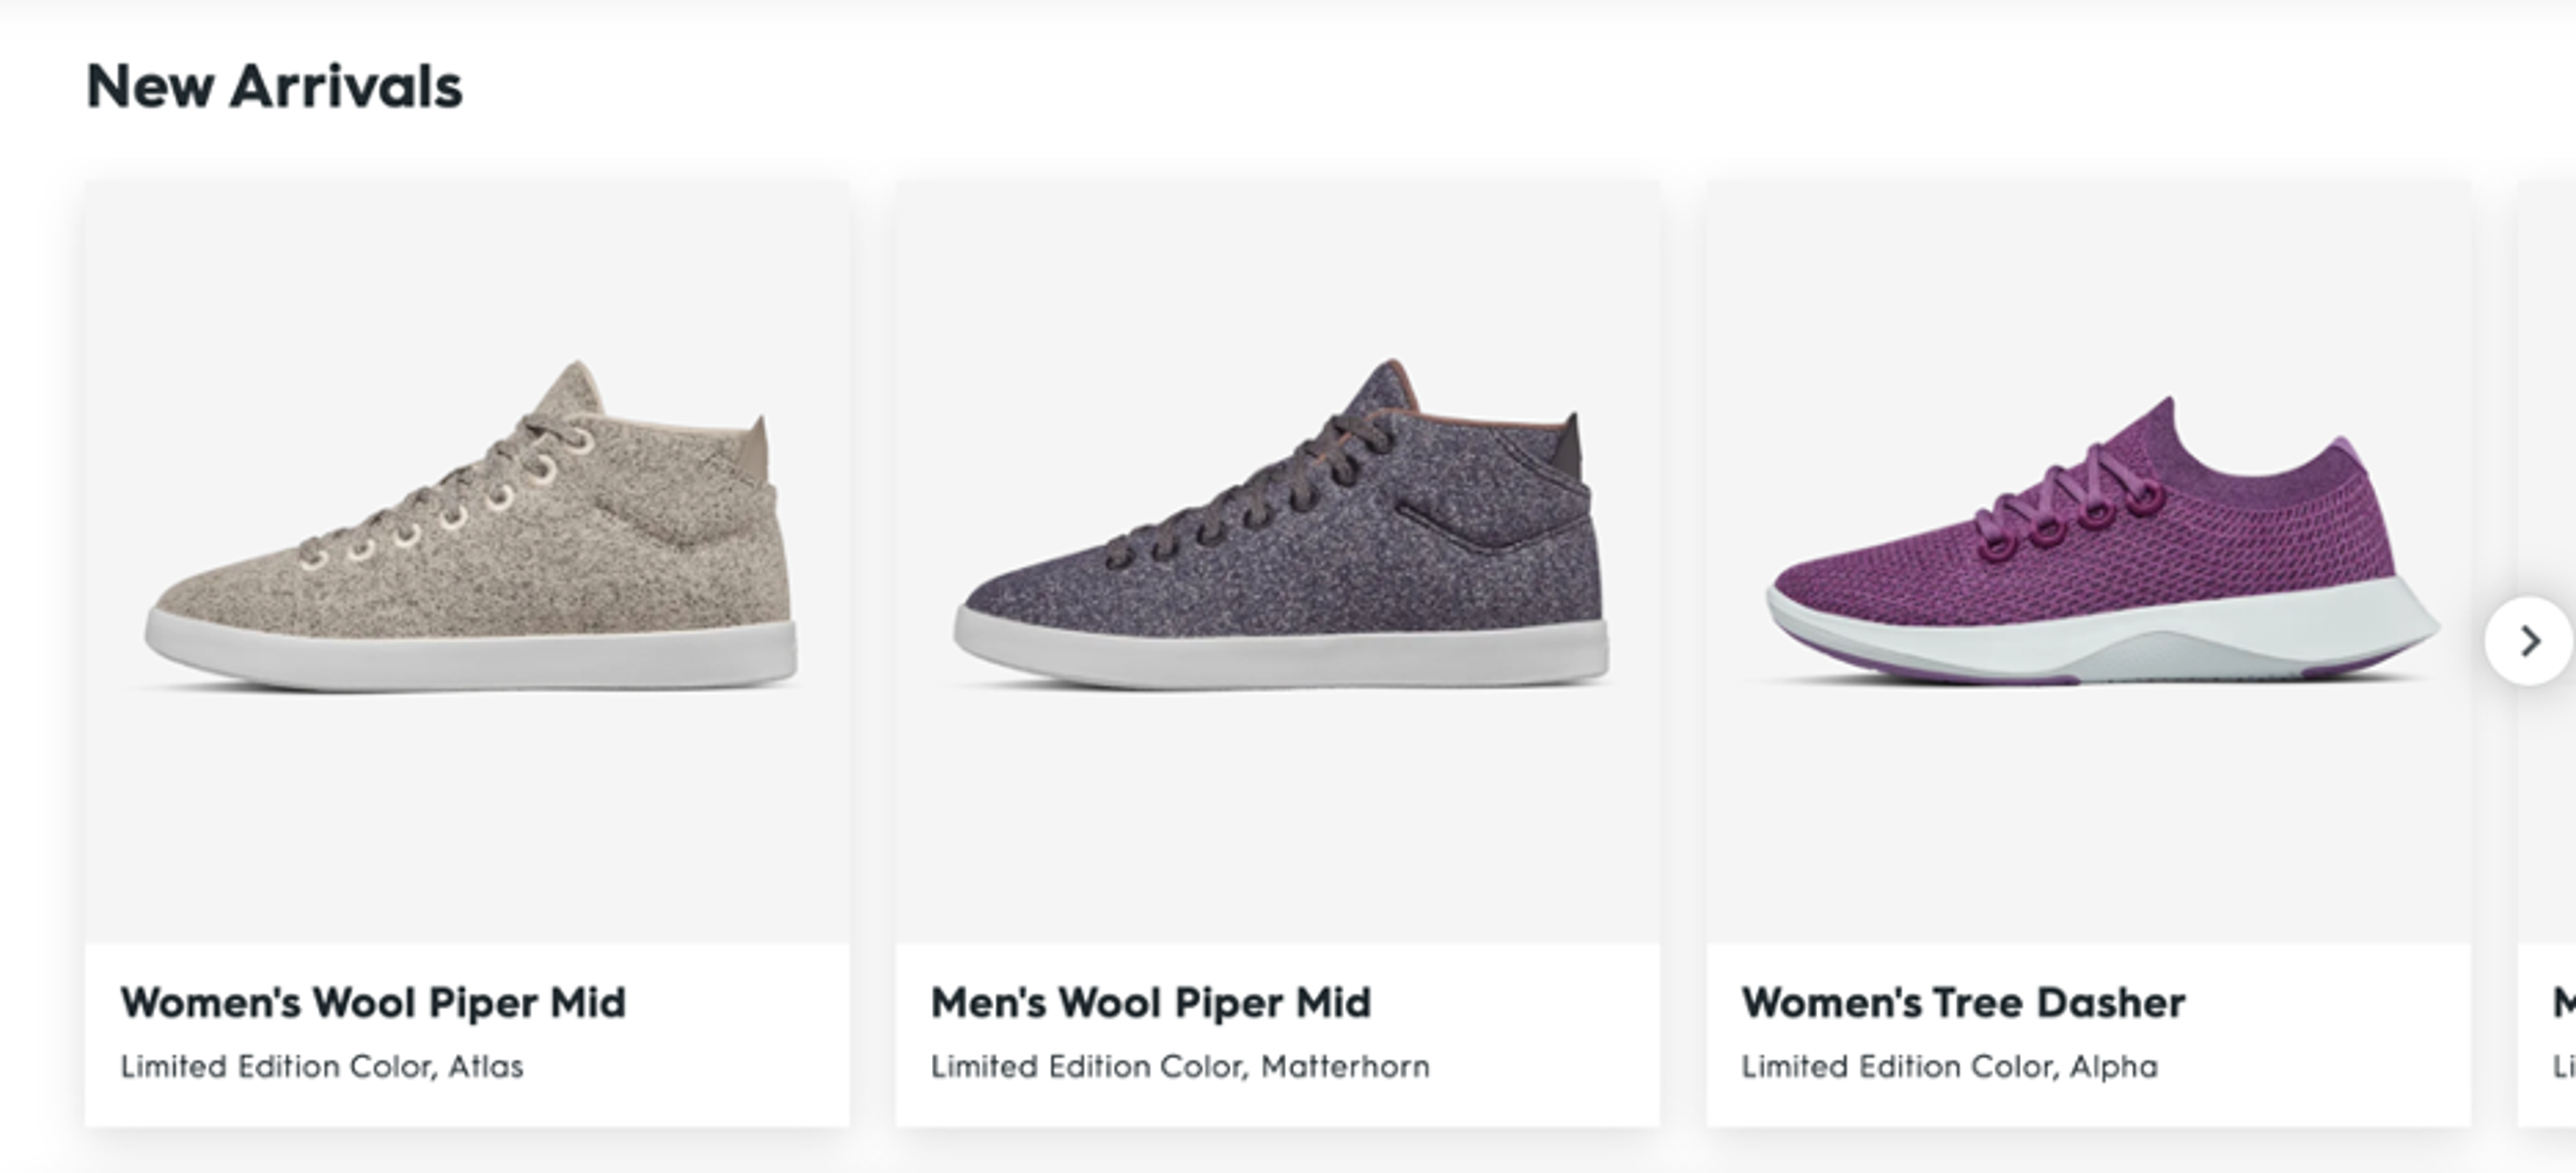Viewport: 2576px width, 1173px height.
Task: Click the Limited Edition Color Alpha label
Action: pyautogui.click(x=1951, y=1066)
